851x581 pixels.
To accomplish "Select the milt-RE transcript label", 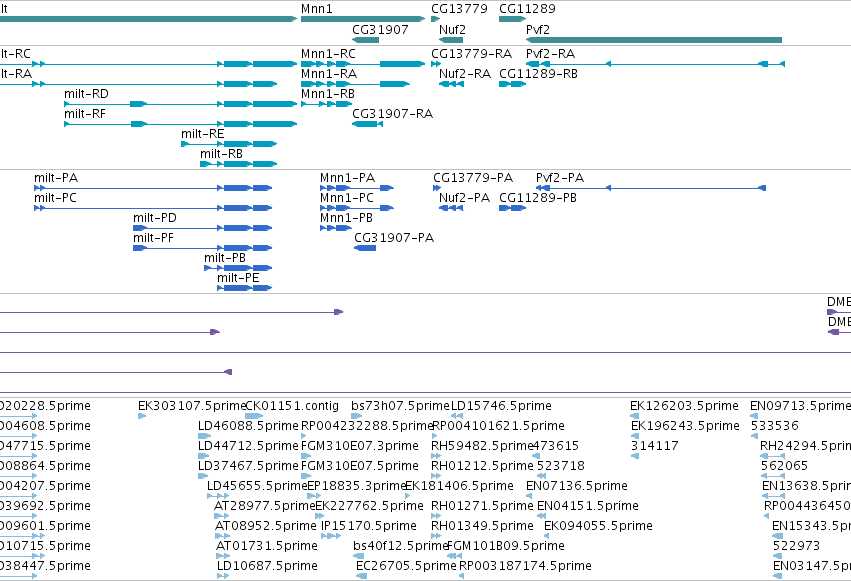I will pyautogui.click(x=202, y=134).
